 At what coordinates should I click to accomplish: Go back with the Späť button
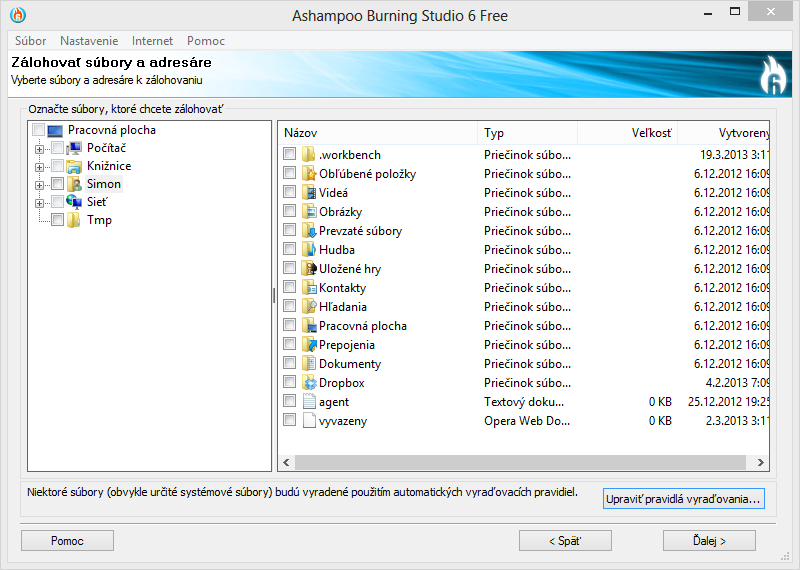click(565, 540)
